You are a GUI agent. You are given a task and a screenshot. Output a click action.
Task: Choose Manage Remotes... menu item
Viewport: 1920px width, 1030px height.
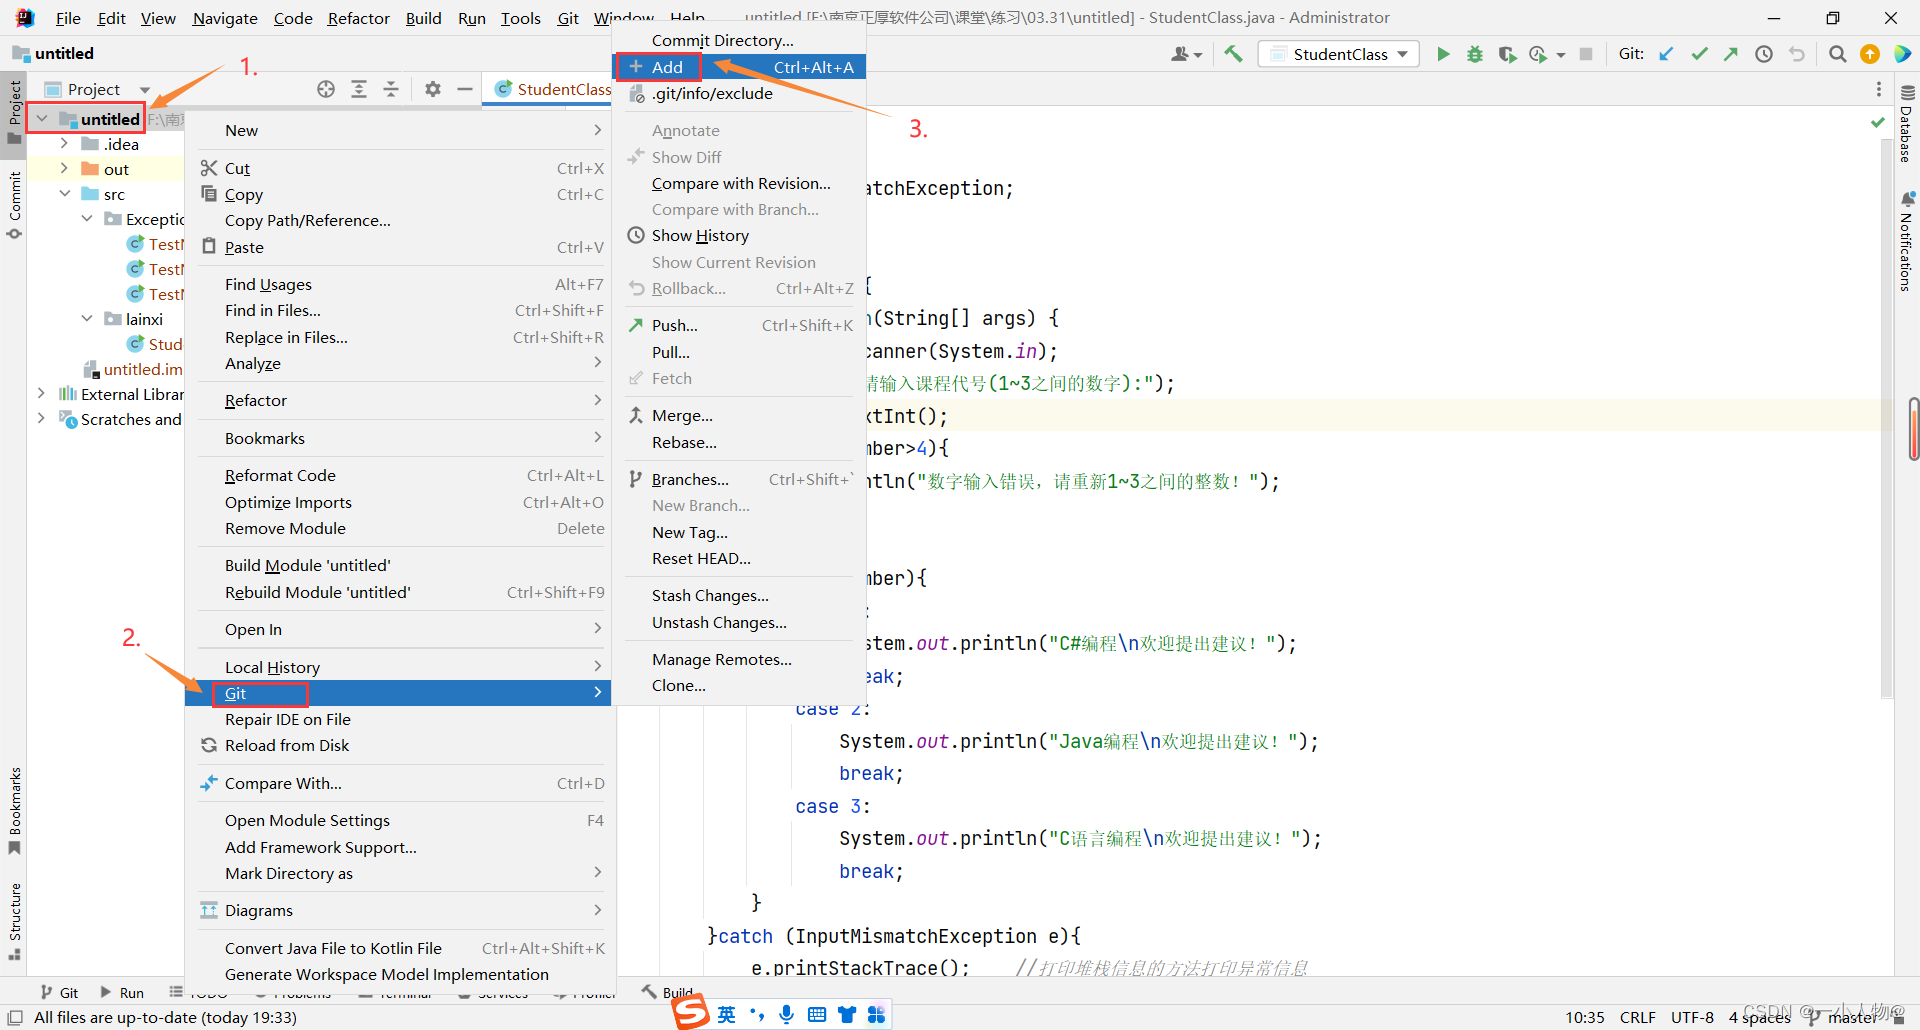(x=739, y=660)
